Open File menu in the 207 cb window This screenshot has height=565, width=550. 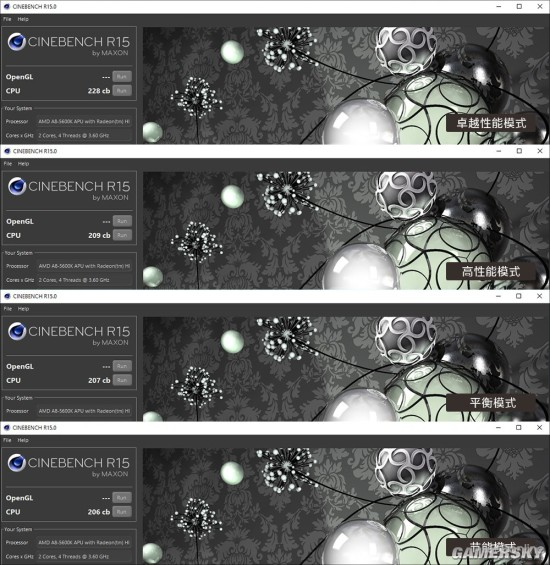click(8, 309)
